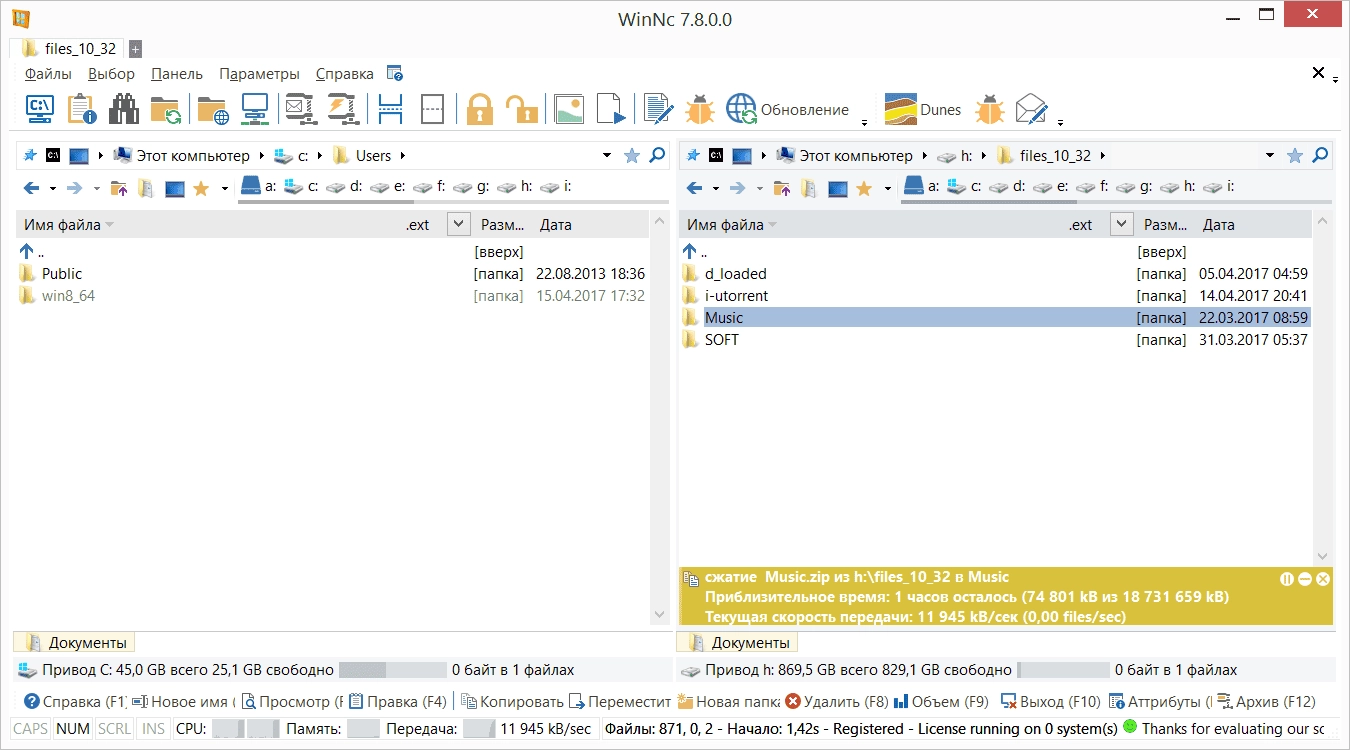Viewport: 1350px width, 750px height.
Task: Click the compress and email icon
Action: pyautogui.click(x=300, y=109)
